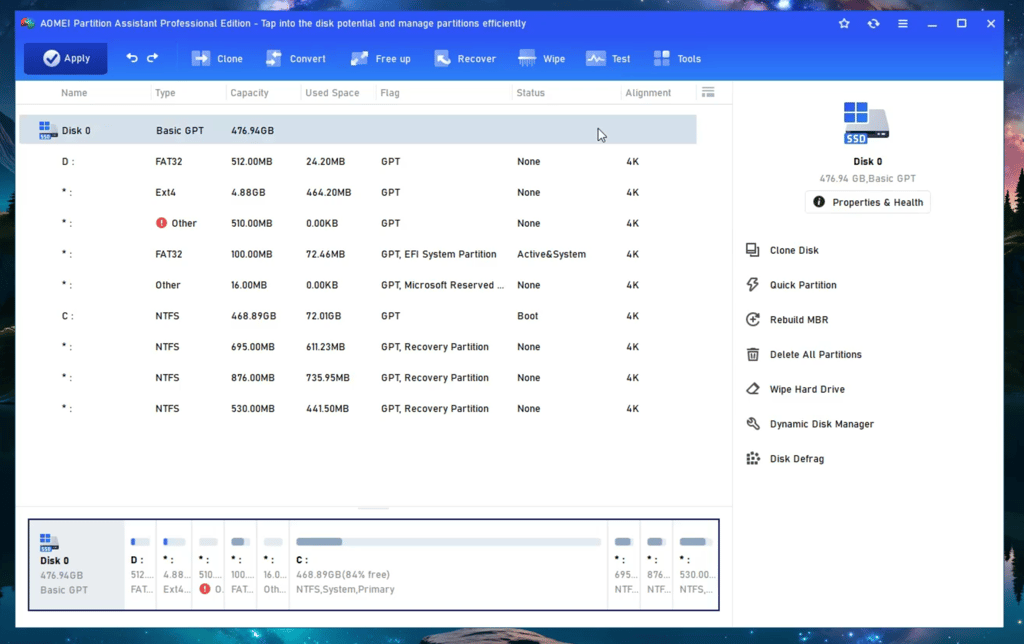1024x644 pixels.
Task: Click the Clone Disk link text
Action: [x=793, y=250]
